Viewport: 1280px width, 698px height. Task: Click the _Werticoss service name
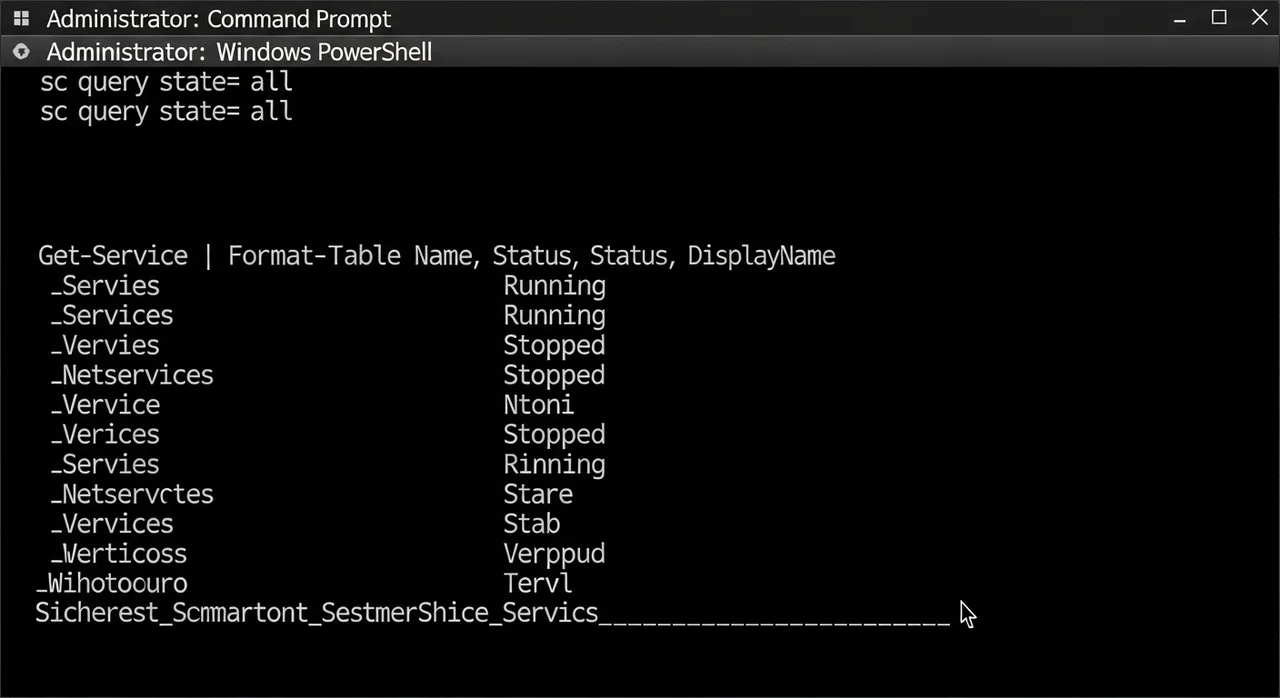pyautogui.click(x=119, y=554)
